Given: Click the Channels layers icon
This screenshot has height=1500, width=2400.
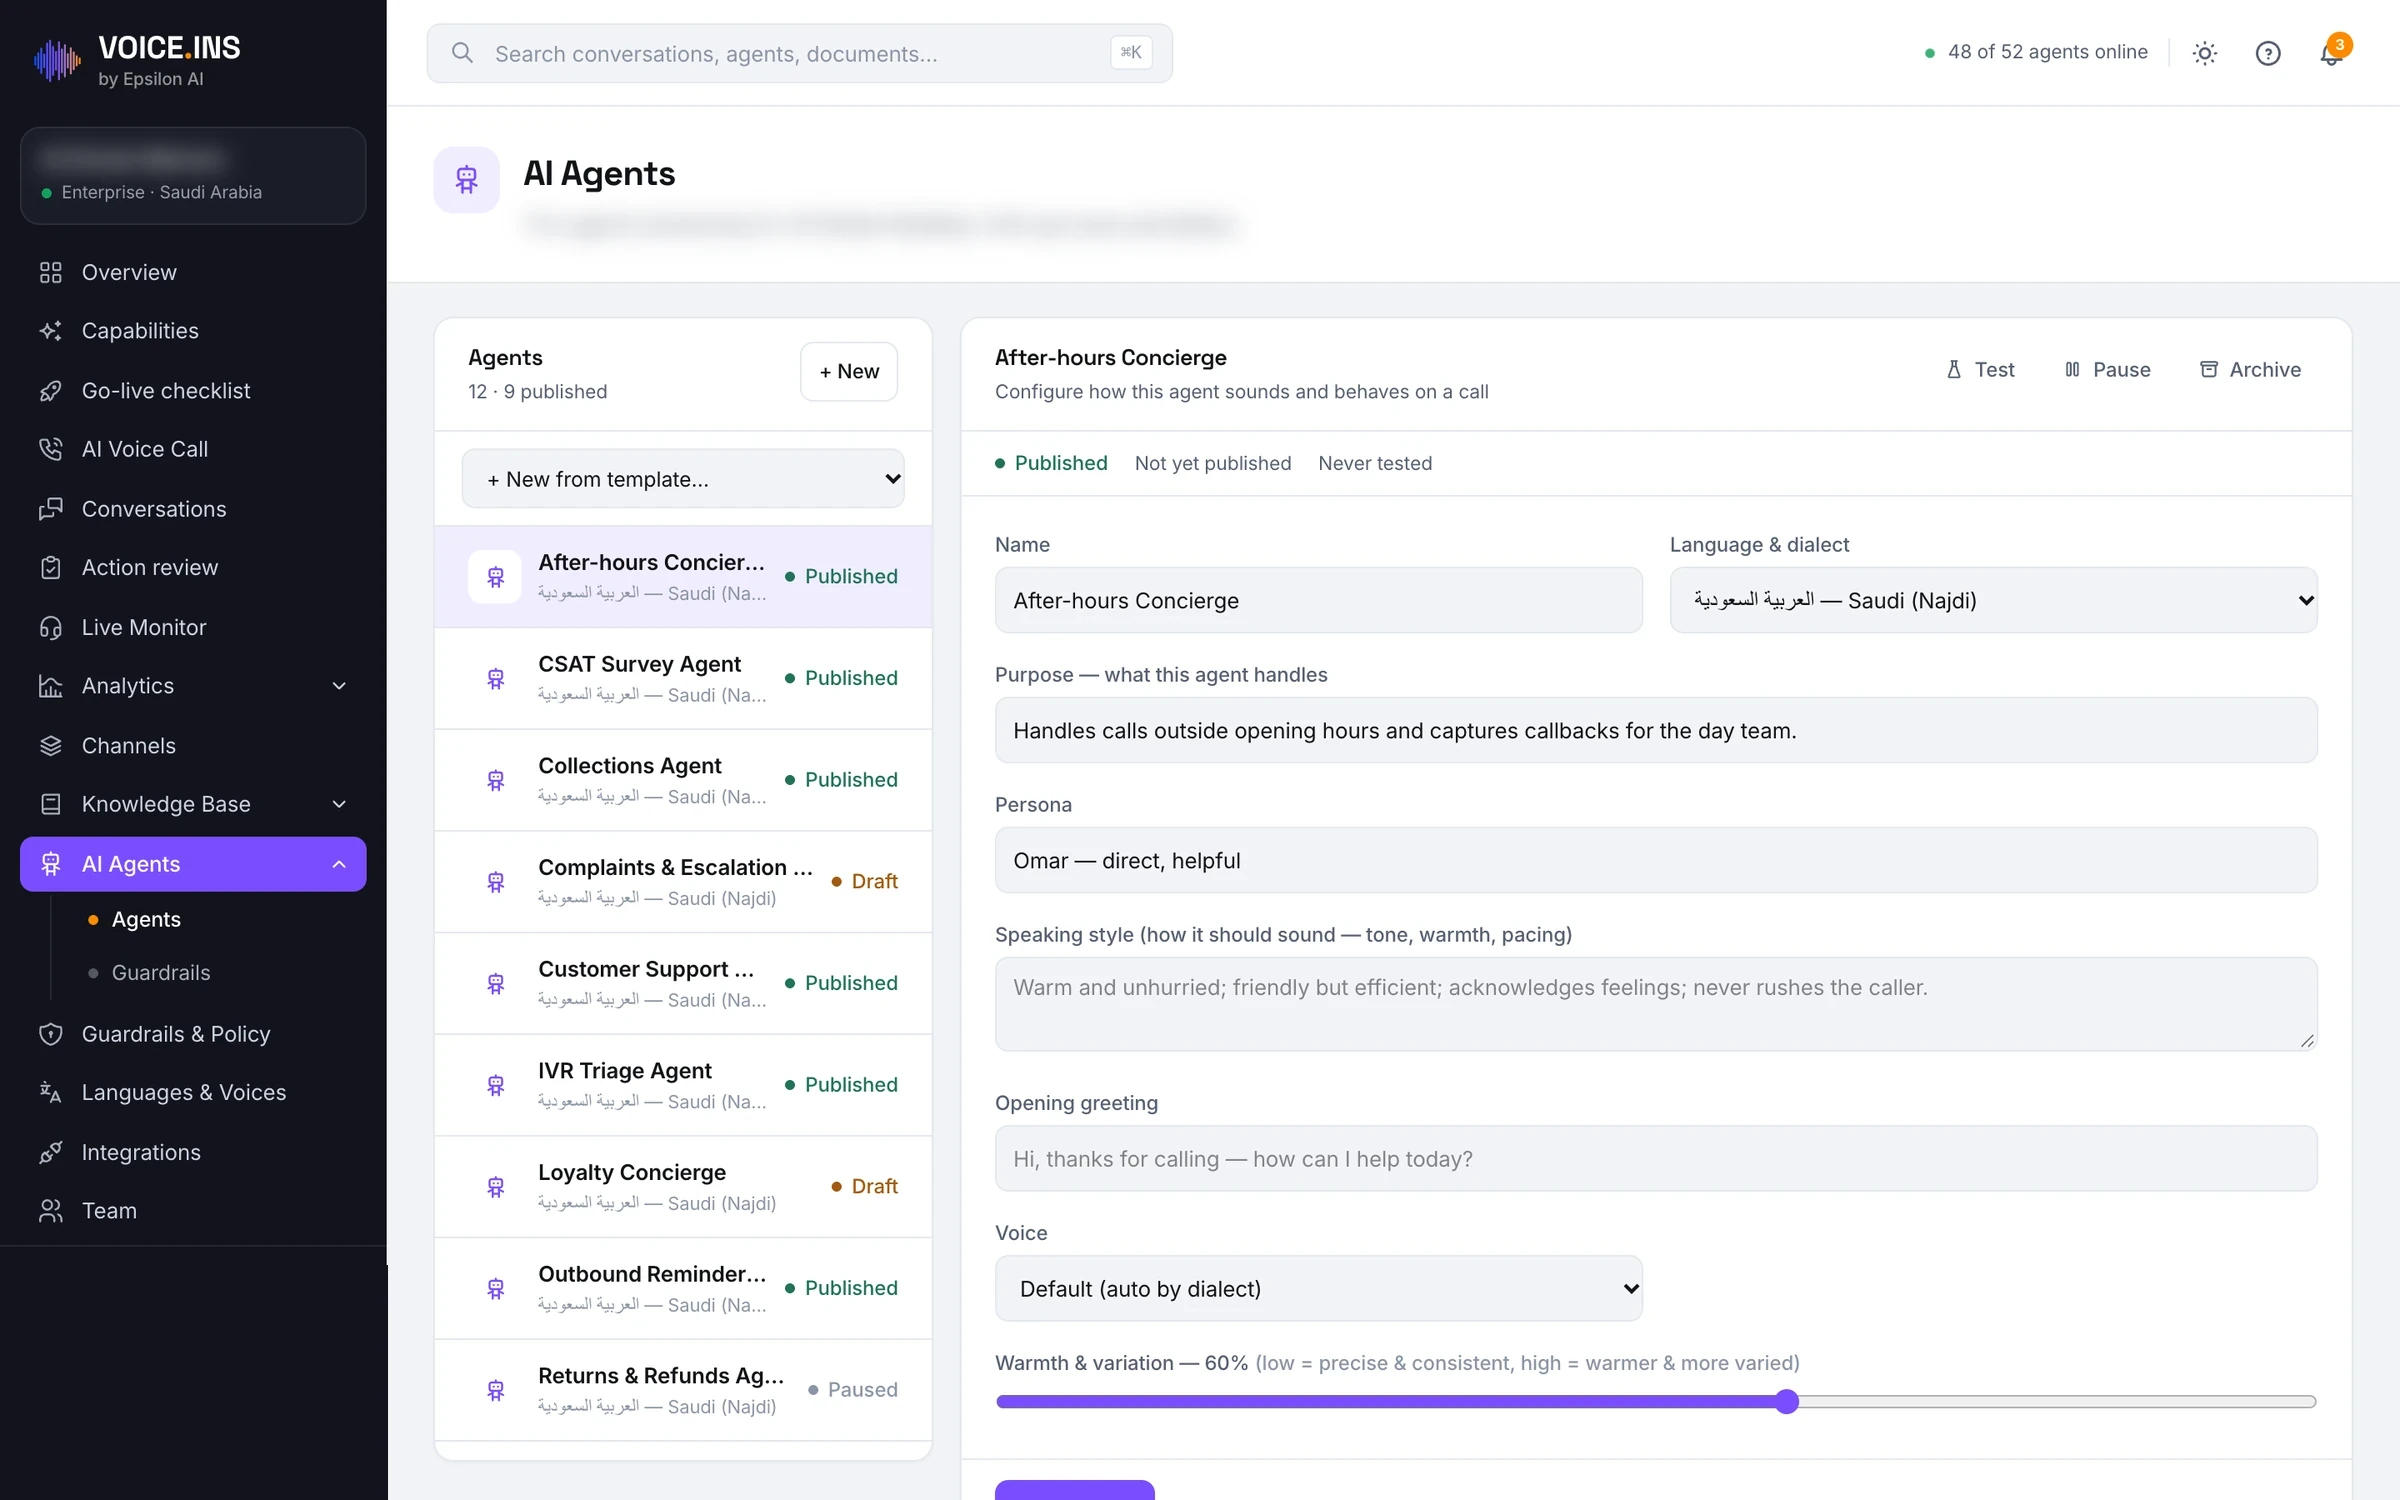Looking at the screenshot, I should click(x=51, y=745).
